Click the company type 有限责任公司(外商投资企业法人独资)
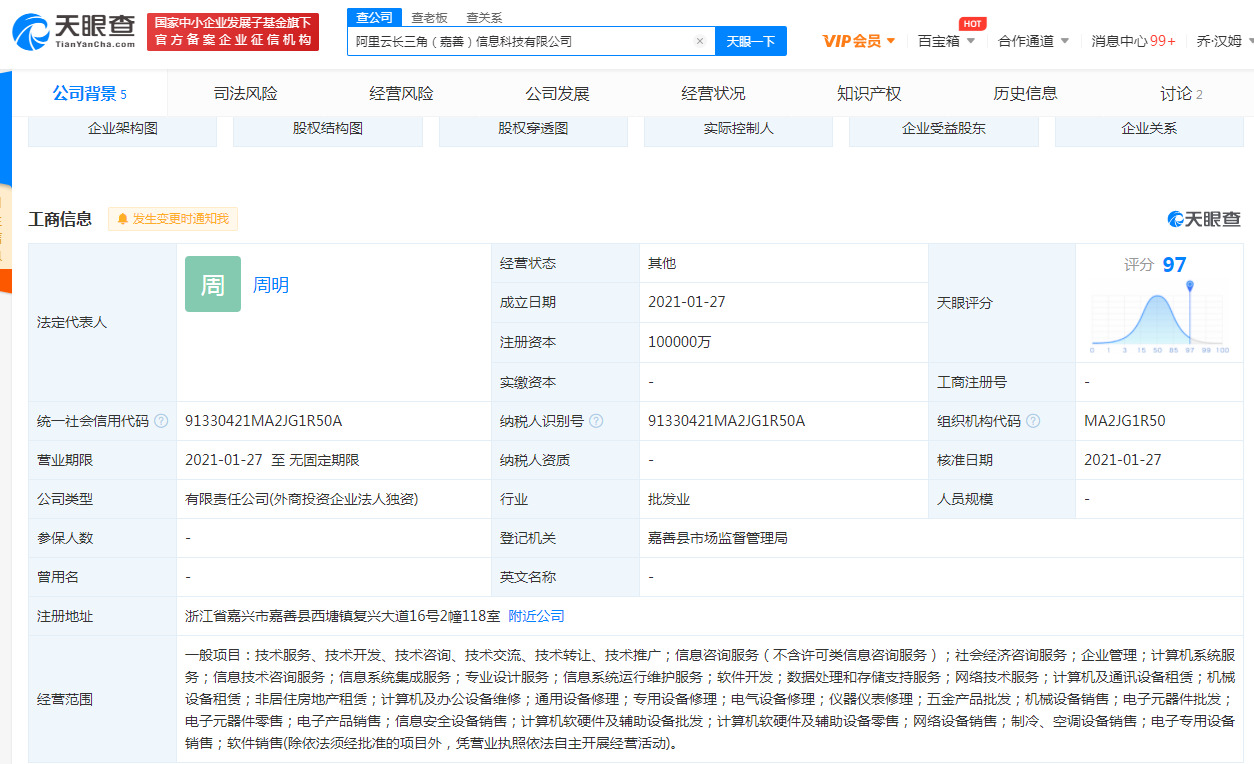This screenshot has width=1254, height=764. tap(301, 499)
